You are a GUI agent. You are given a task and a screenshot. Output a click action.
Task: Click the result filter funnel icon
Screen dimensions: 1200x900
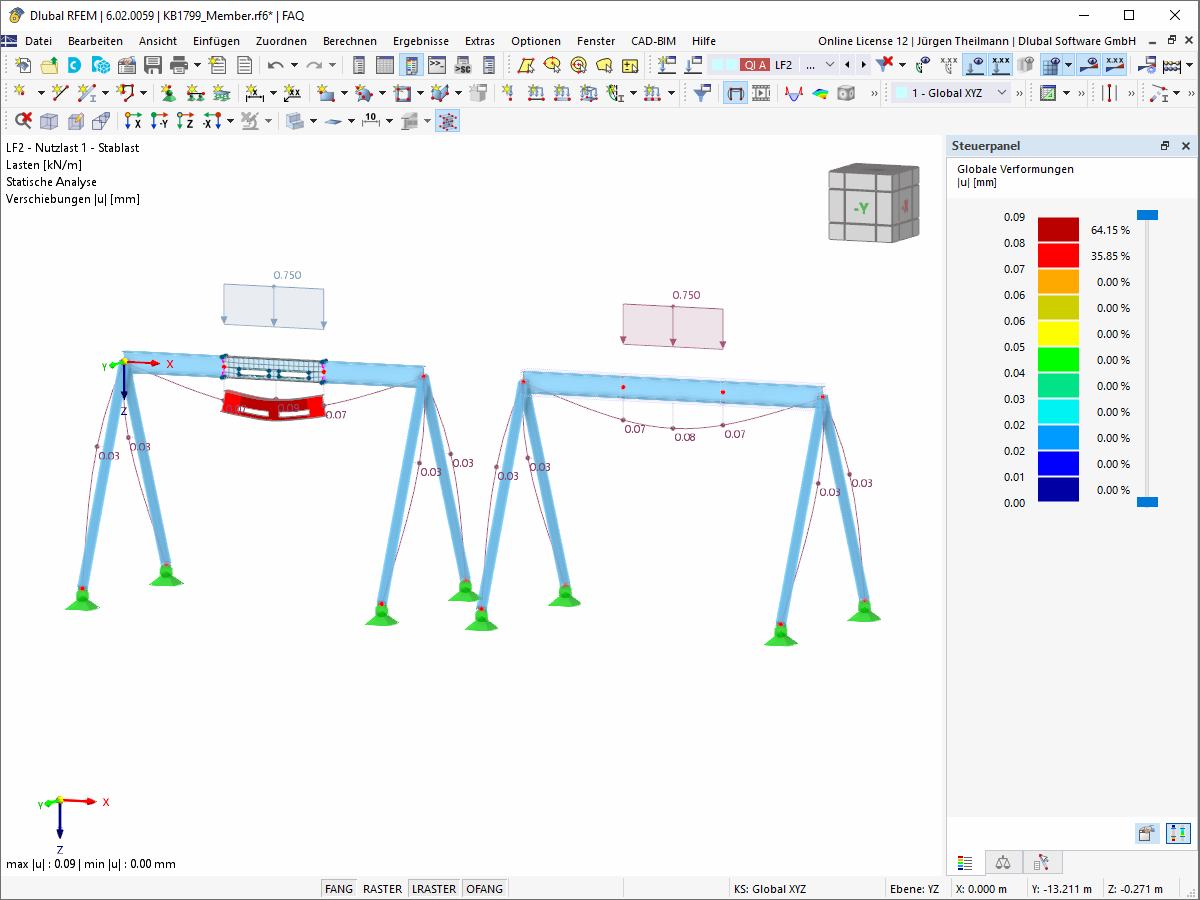(703, 93)
